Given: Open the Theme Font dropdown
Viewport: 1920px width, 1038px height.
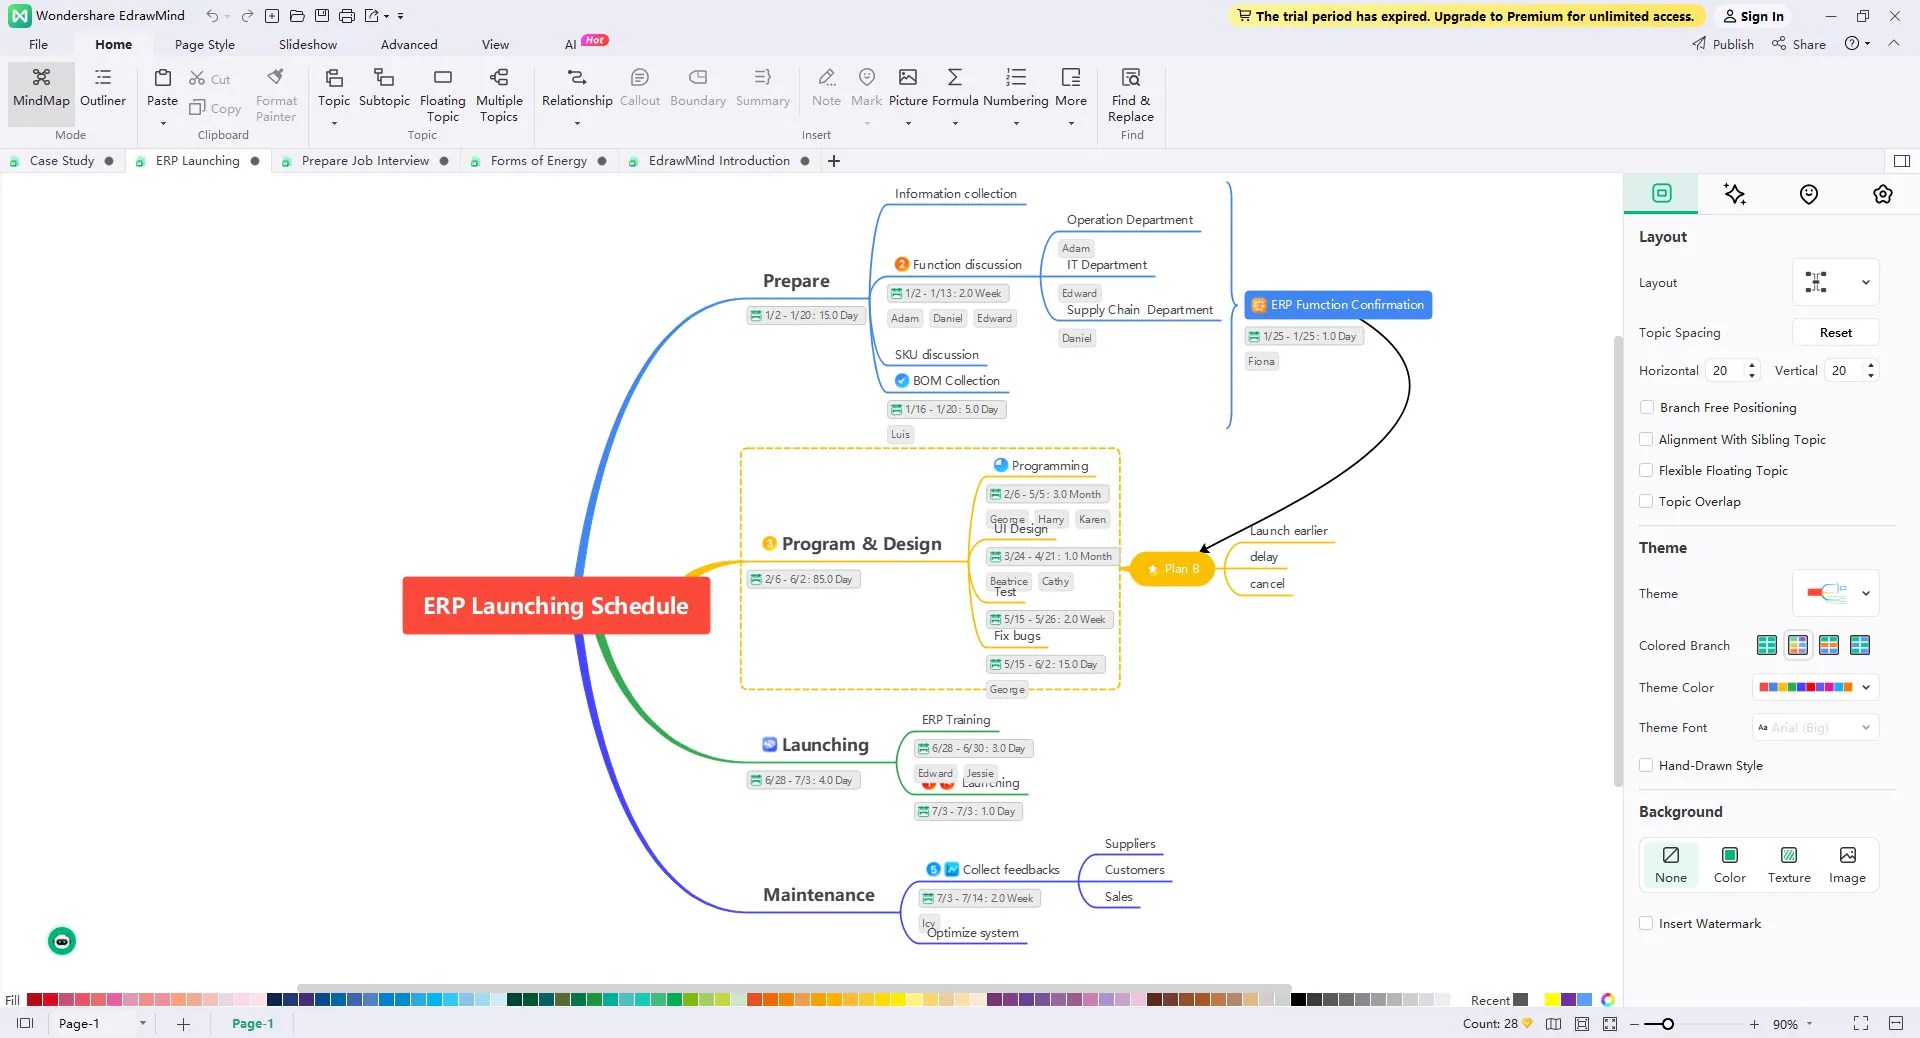Looking at the screenshot, I should [x=1816, y=727].
